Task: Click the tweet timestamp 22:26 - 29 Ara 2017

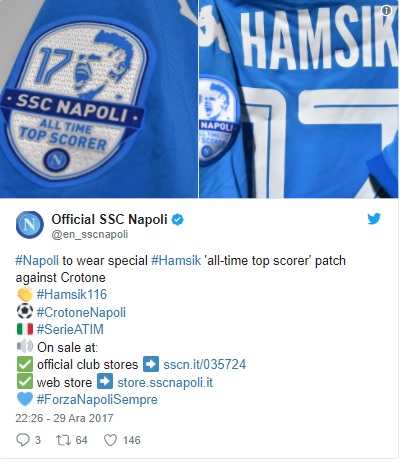Action: click(x=64, y=418)
